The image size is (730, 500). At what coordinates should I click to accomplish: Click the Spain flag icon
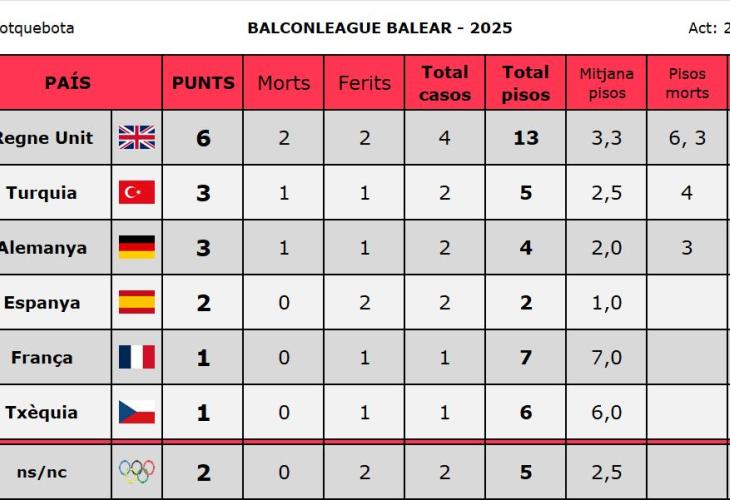click(136, 303)
